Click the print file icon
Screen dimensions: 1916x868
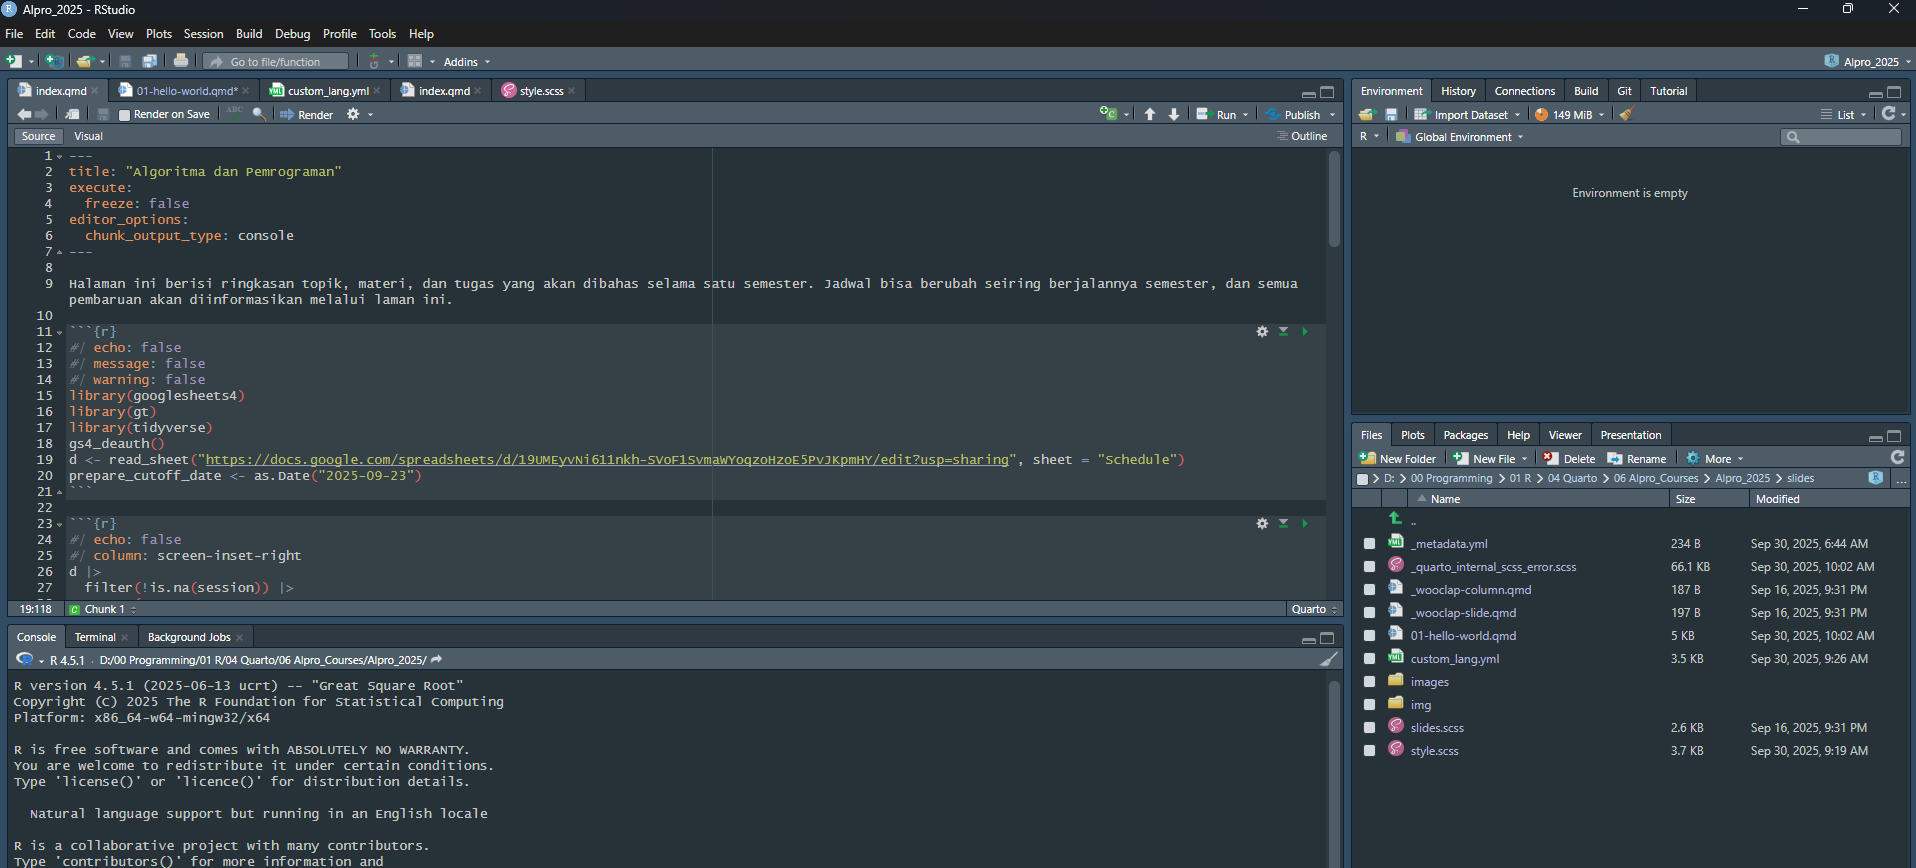click(x=181, y=61)
